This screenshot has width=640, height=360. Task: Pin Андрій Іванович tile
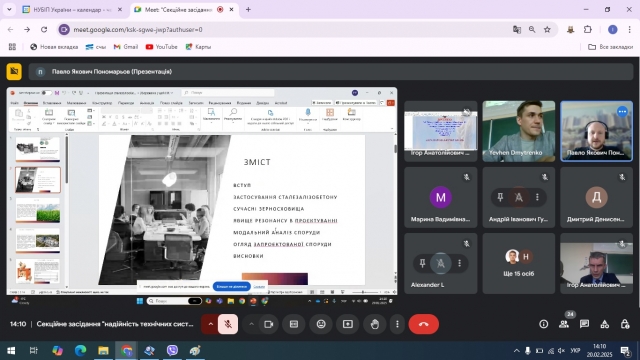pos(500,197)
